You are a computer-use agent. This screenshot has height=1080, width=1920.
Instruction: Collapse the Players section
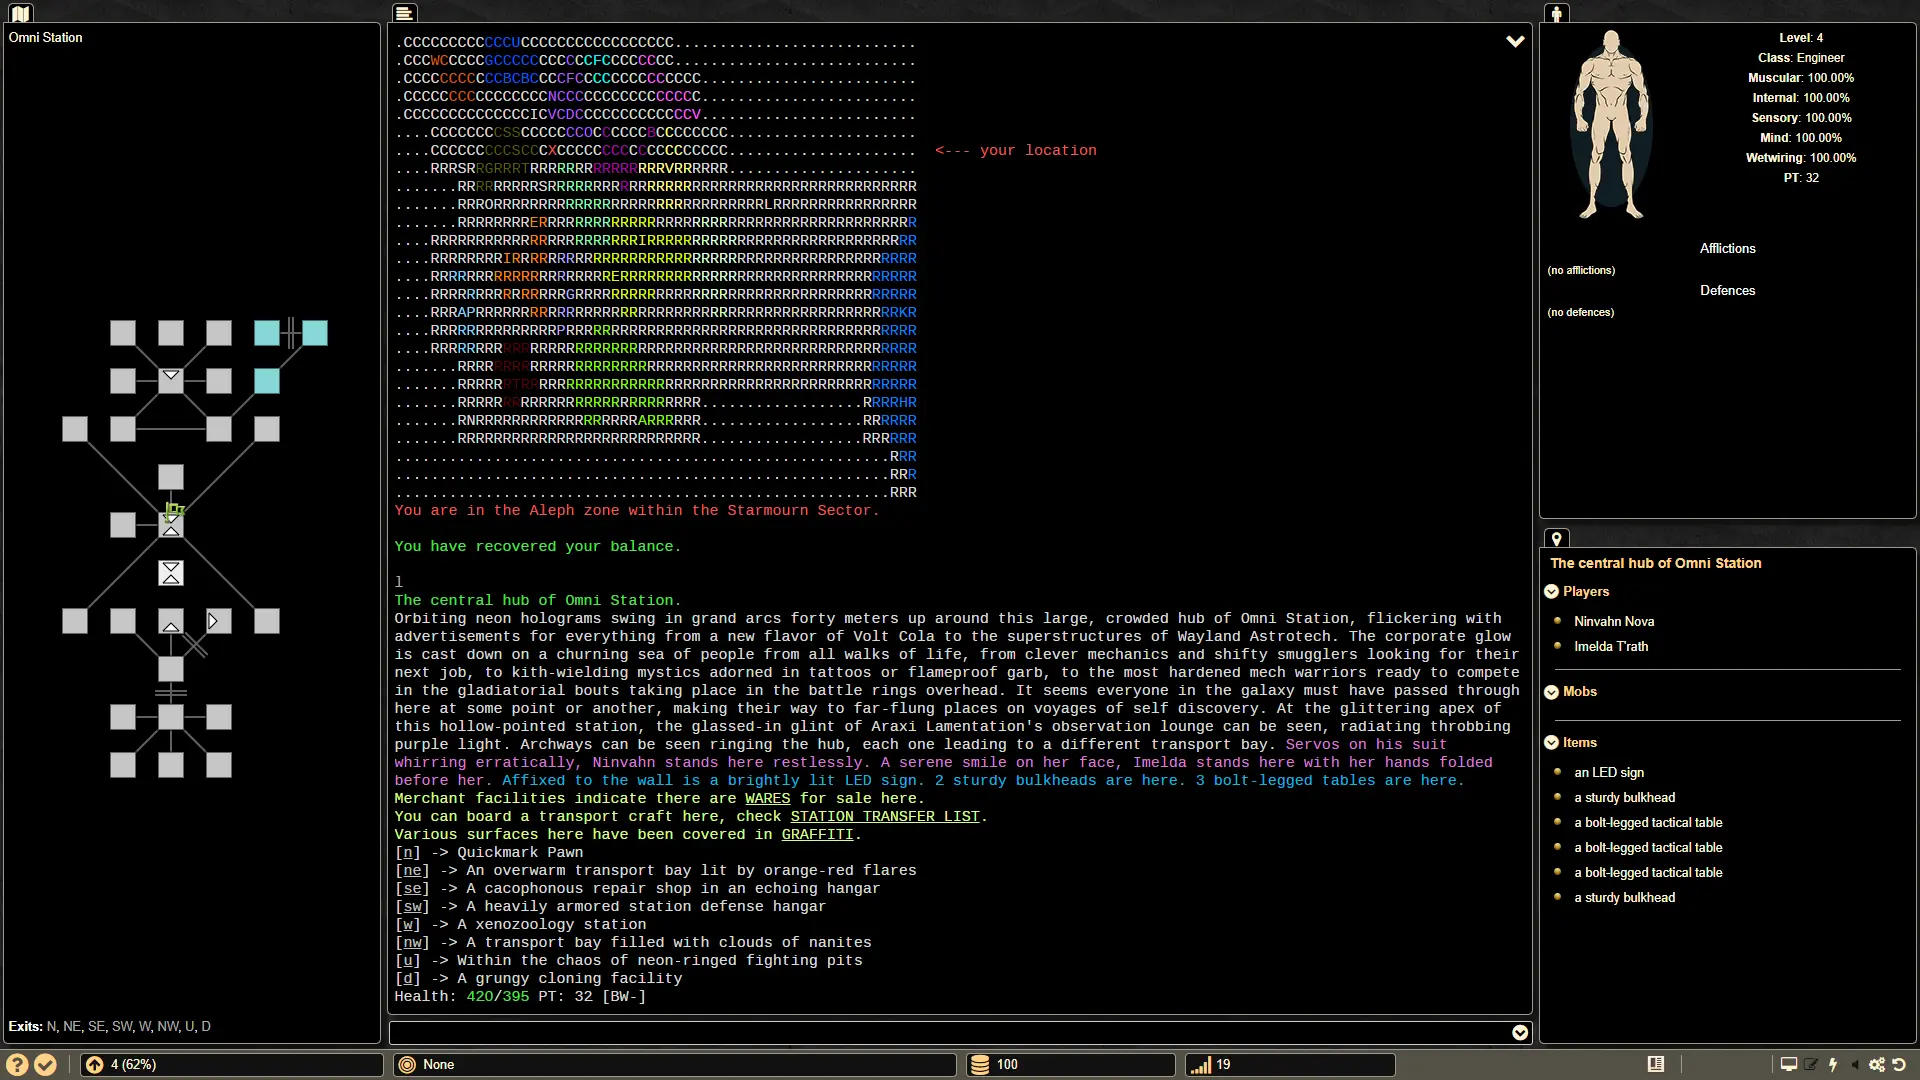(x=1552, y=592)
